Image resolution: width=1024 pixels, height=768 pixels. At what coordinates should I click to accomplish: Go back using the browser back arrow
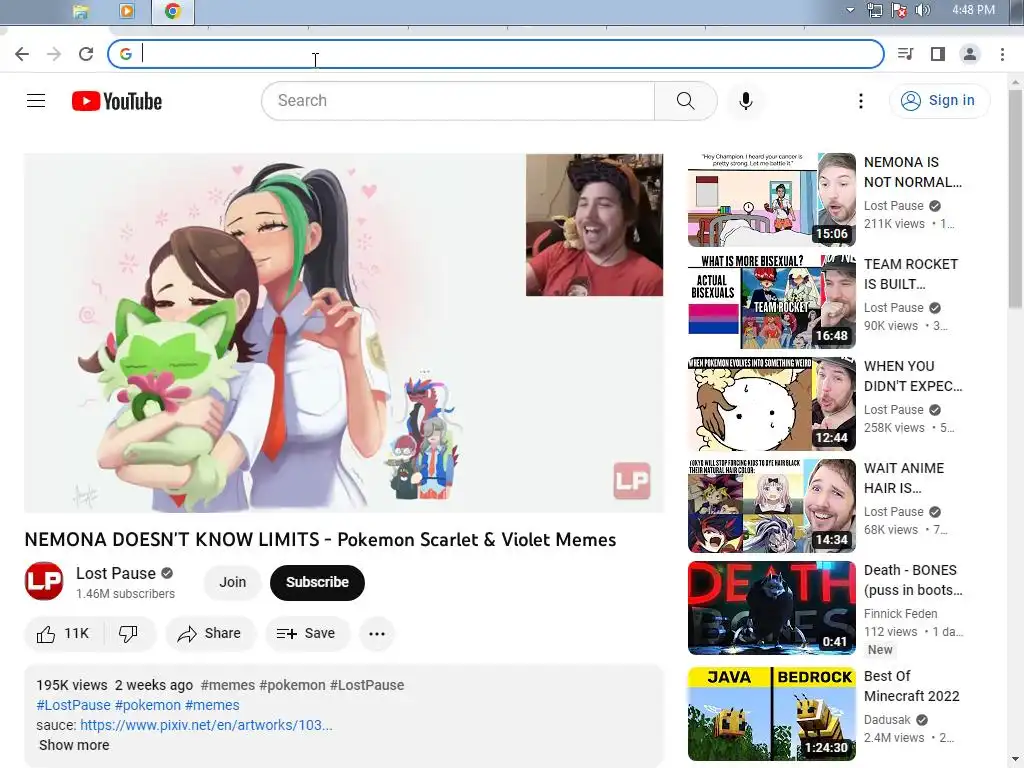(x=22, y=54)
